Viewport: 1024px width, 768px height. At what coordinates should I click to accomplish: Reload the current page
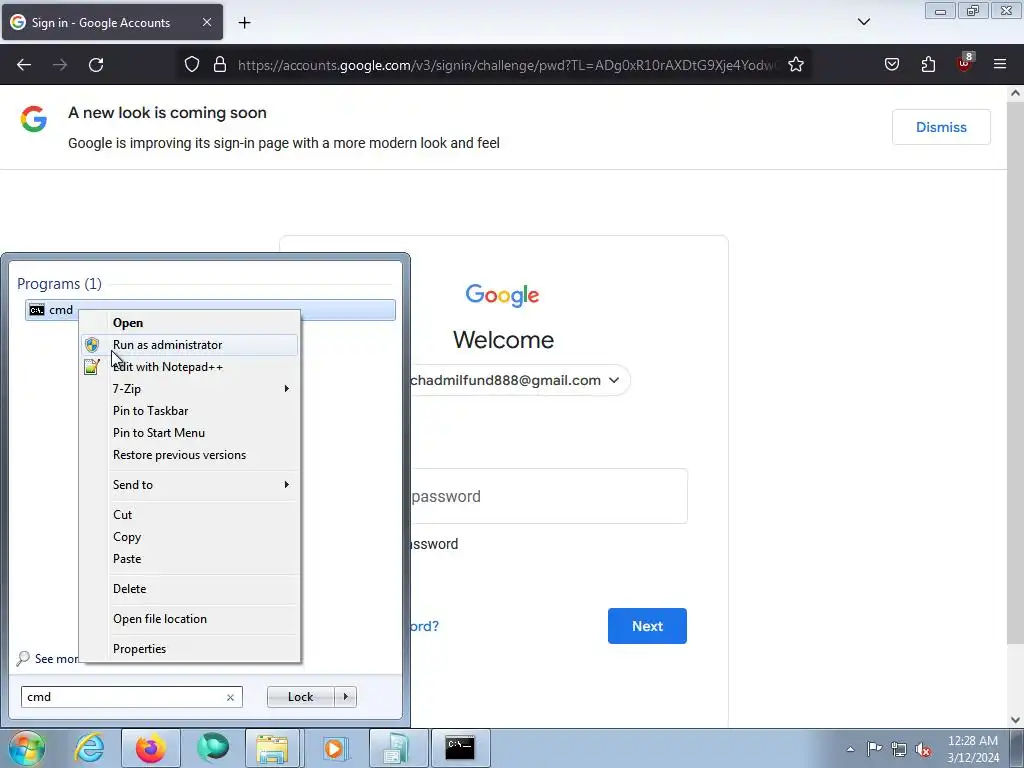[96, 65]
